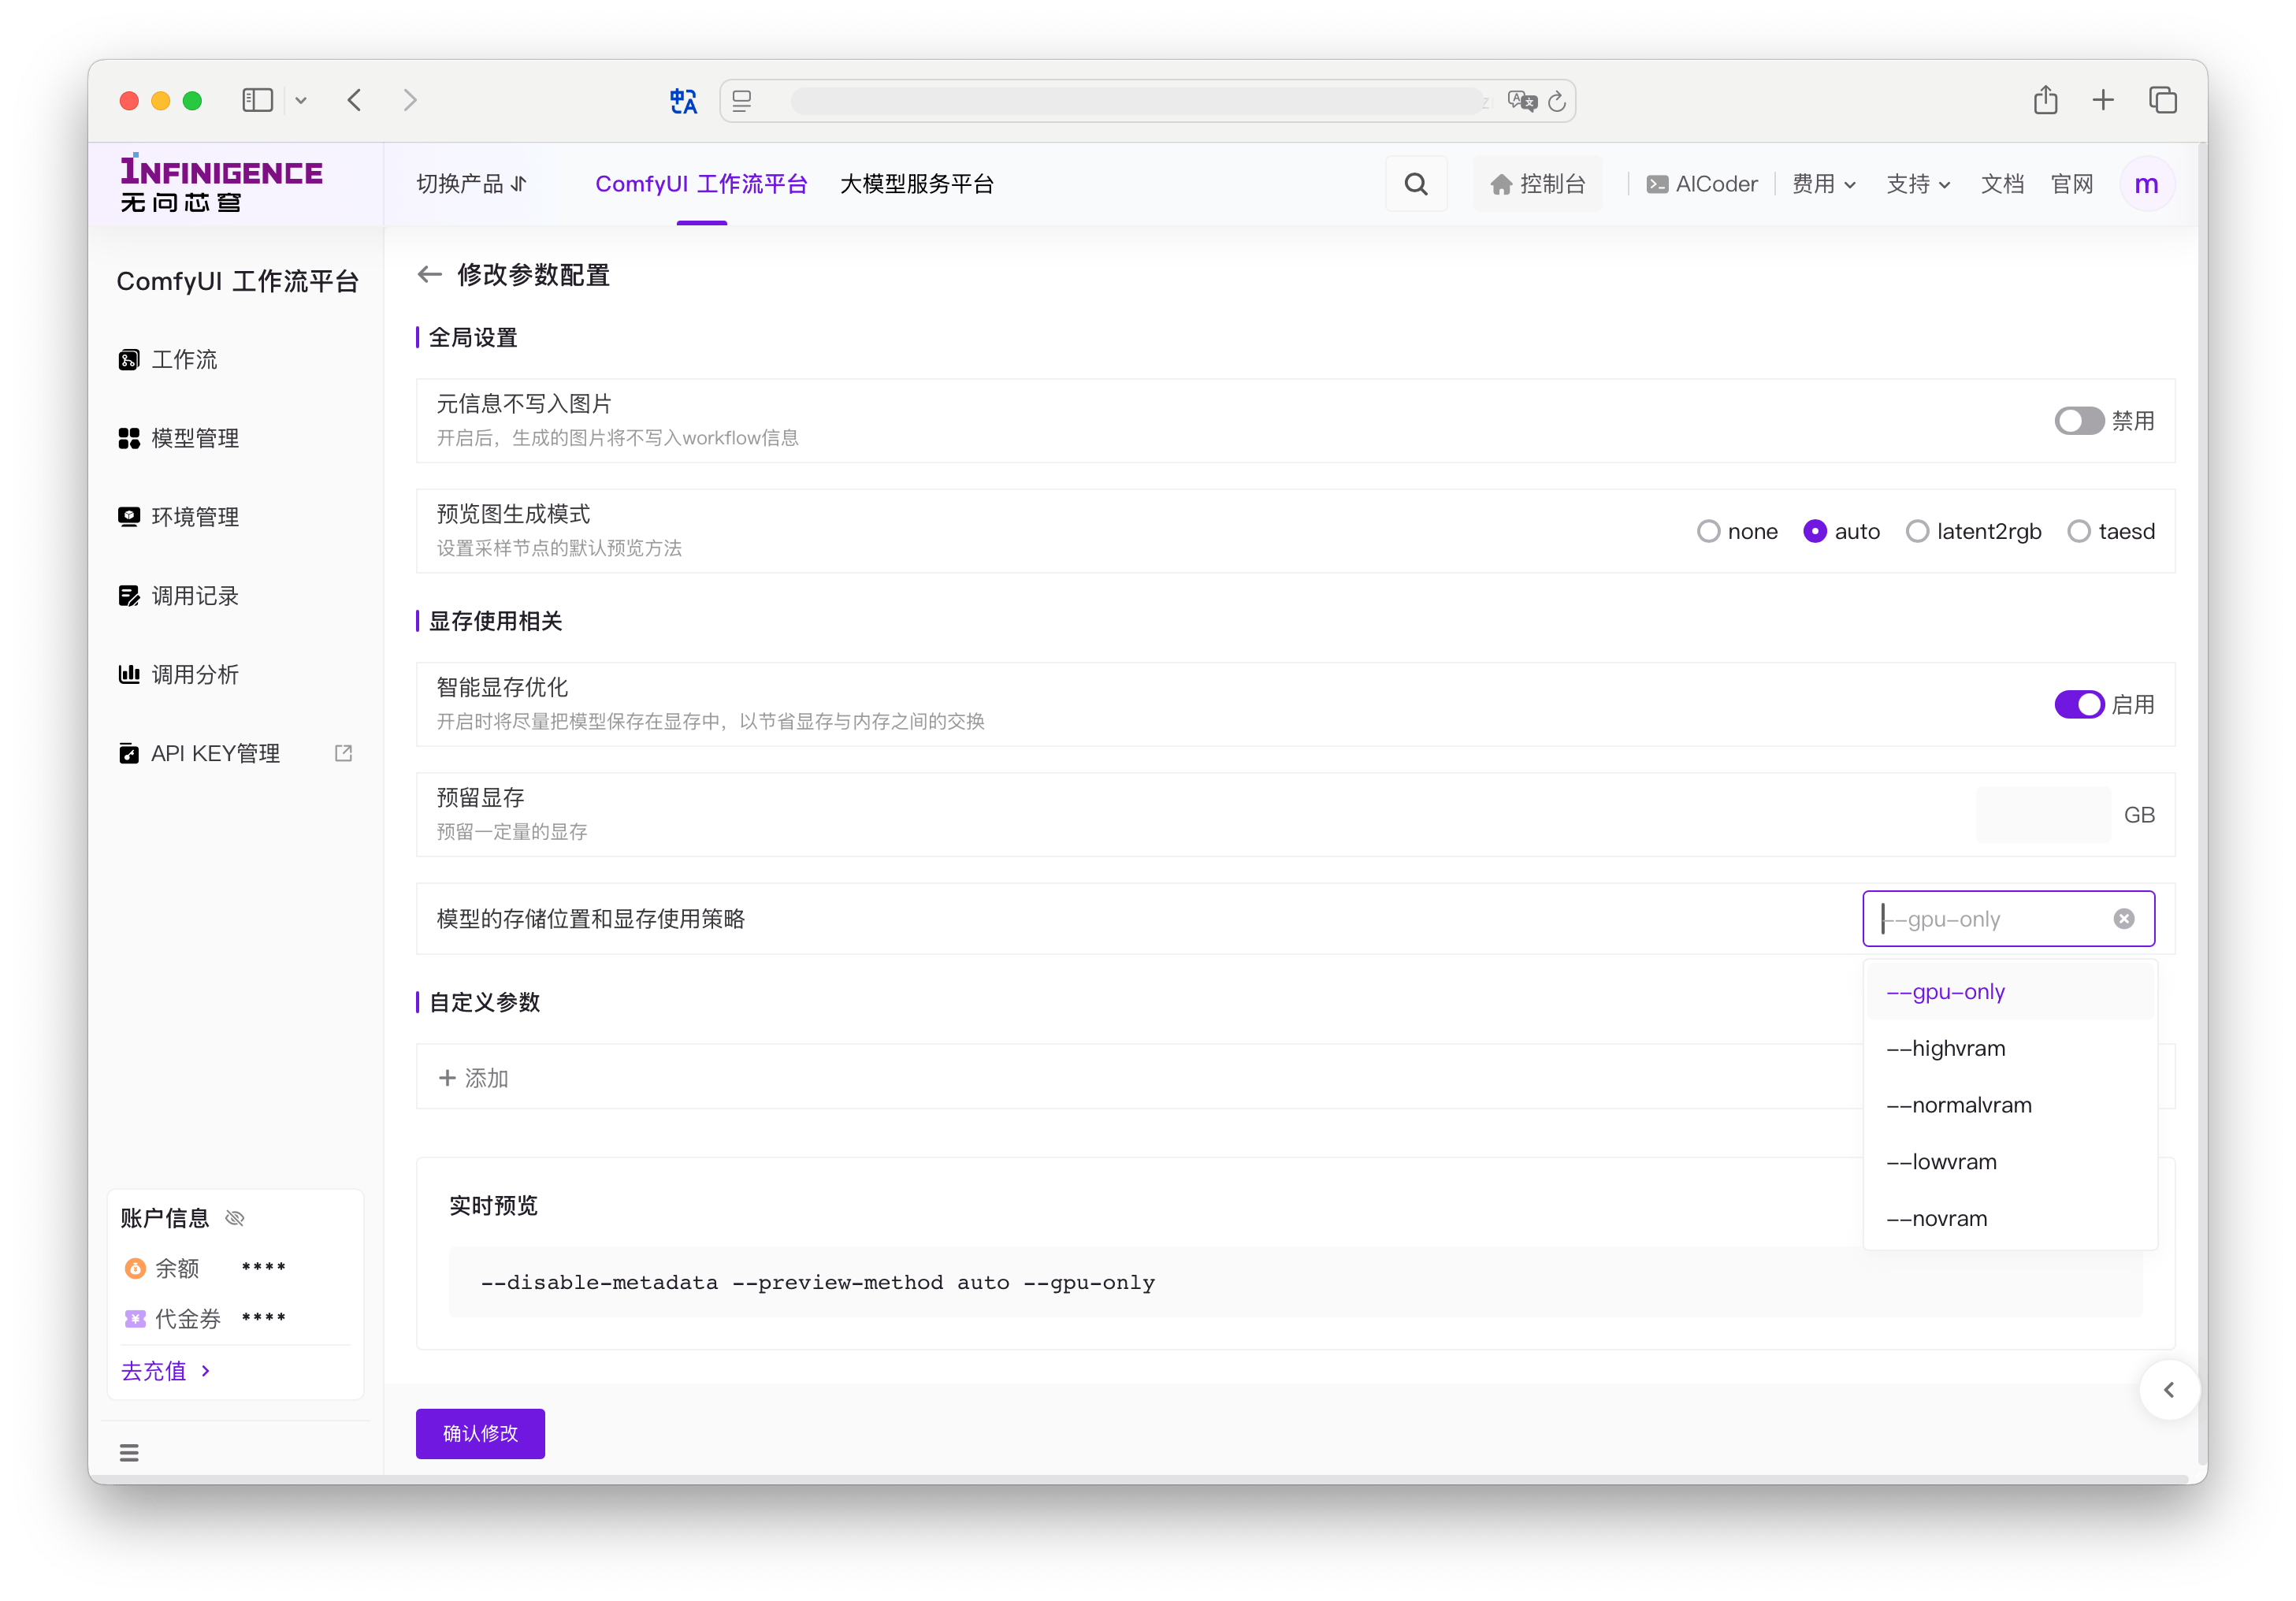Viewport: 2296px width, 1601px height.
Task: Switch to 大模型服务平台 tab
Action: click(x=917, y=184)
